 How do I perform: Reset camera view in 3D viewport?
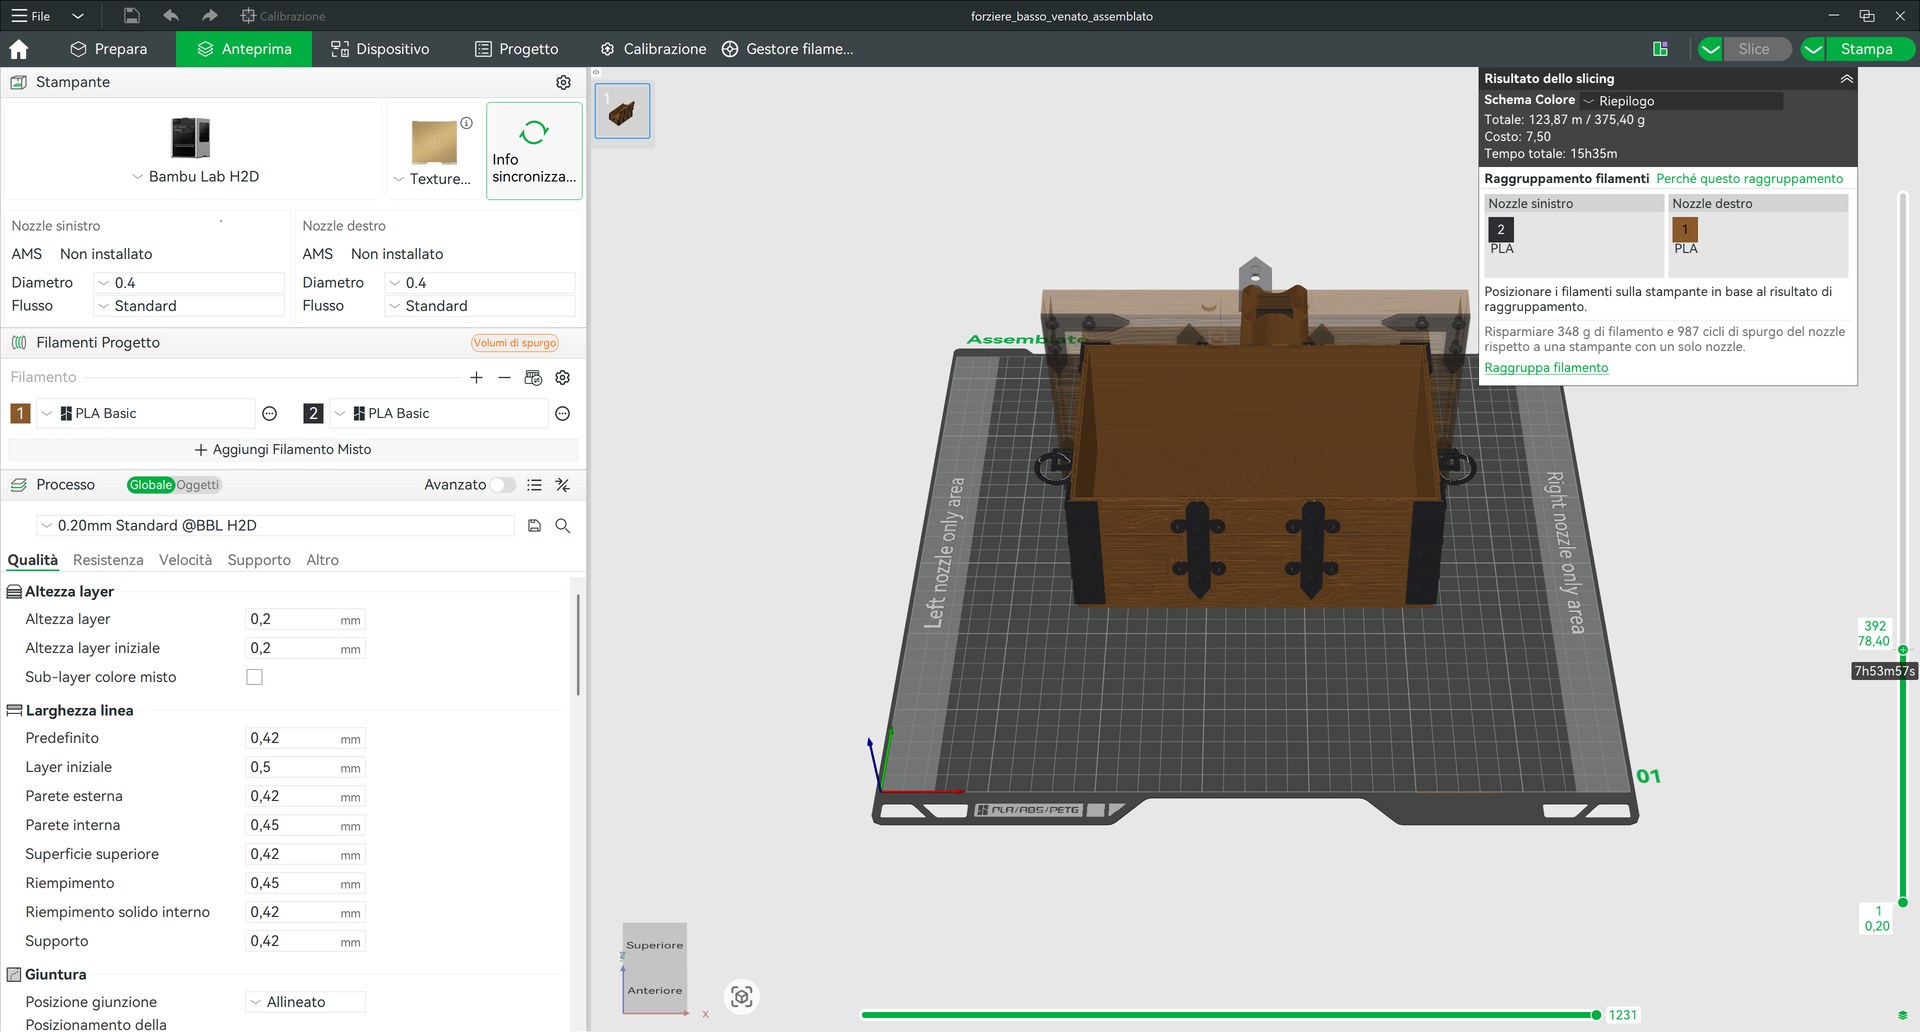741,996
